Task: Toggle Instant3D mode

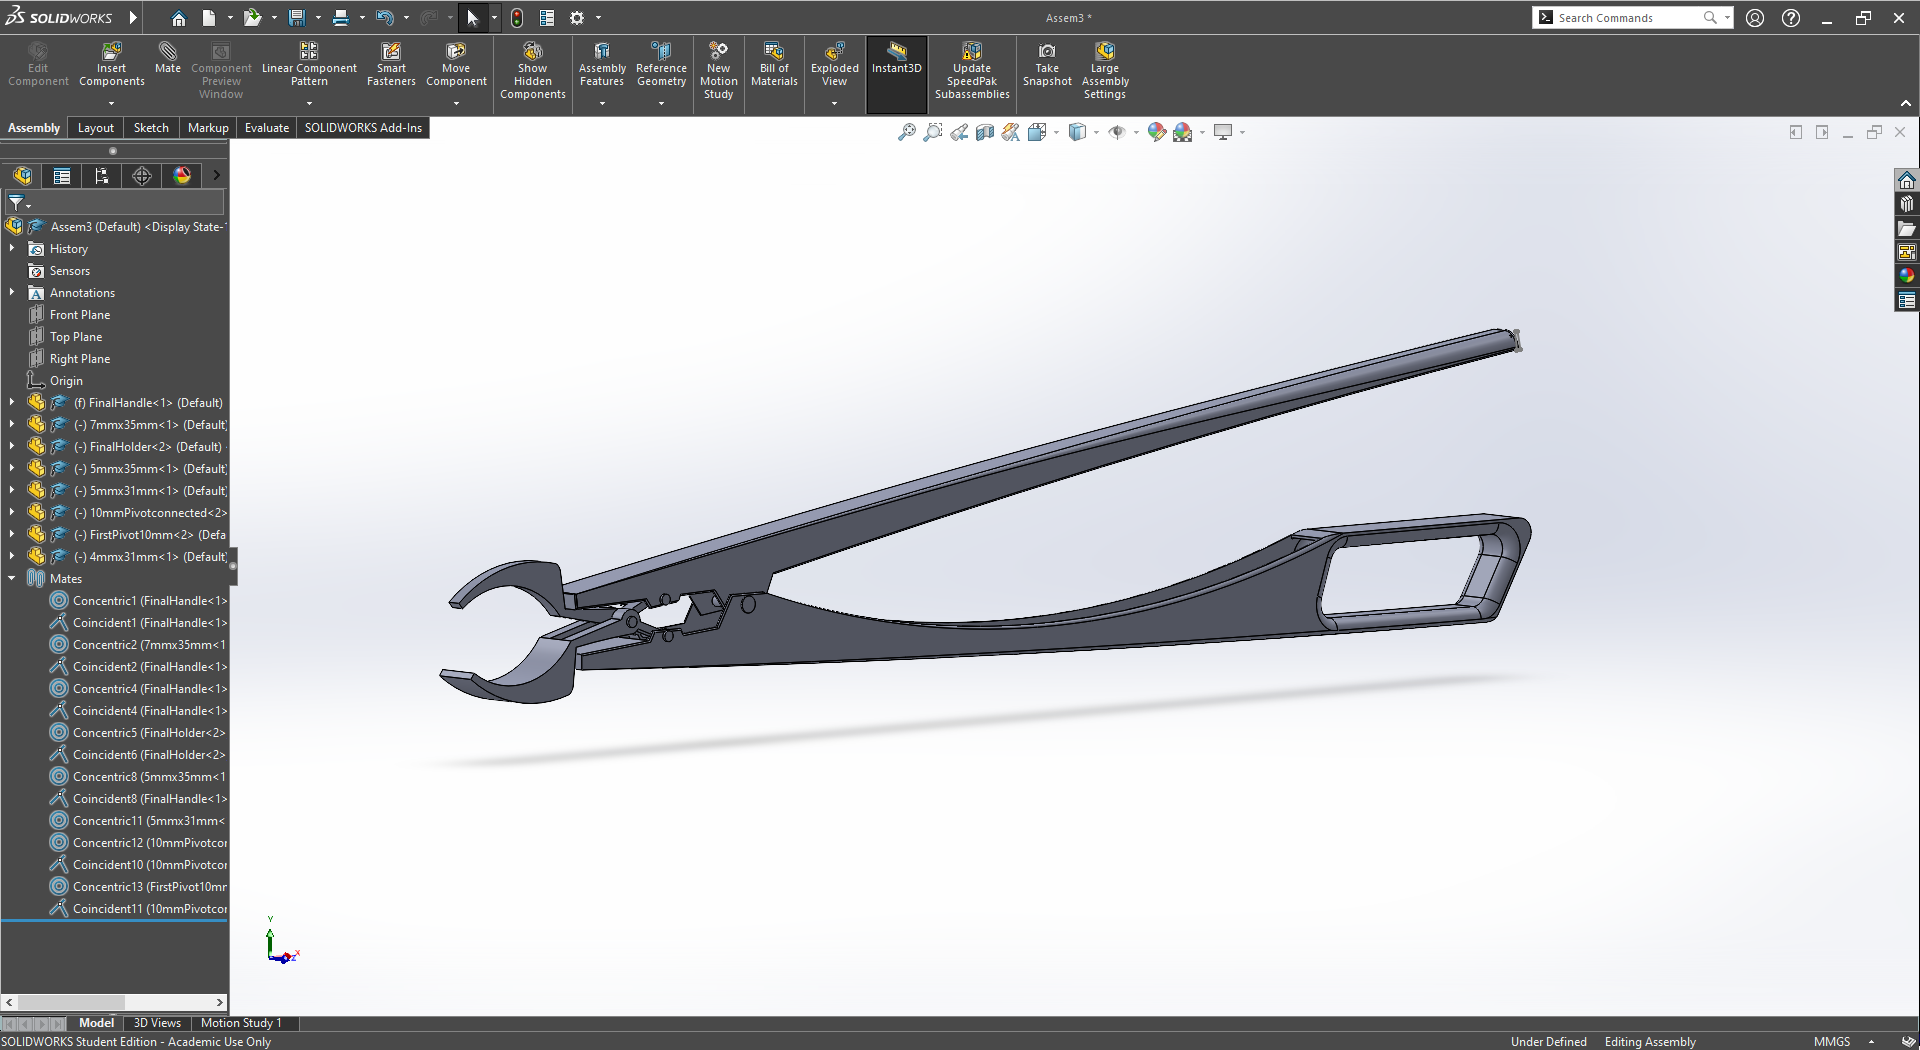Action: 897,74
